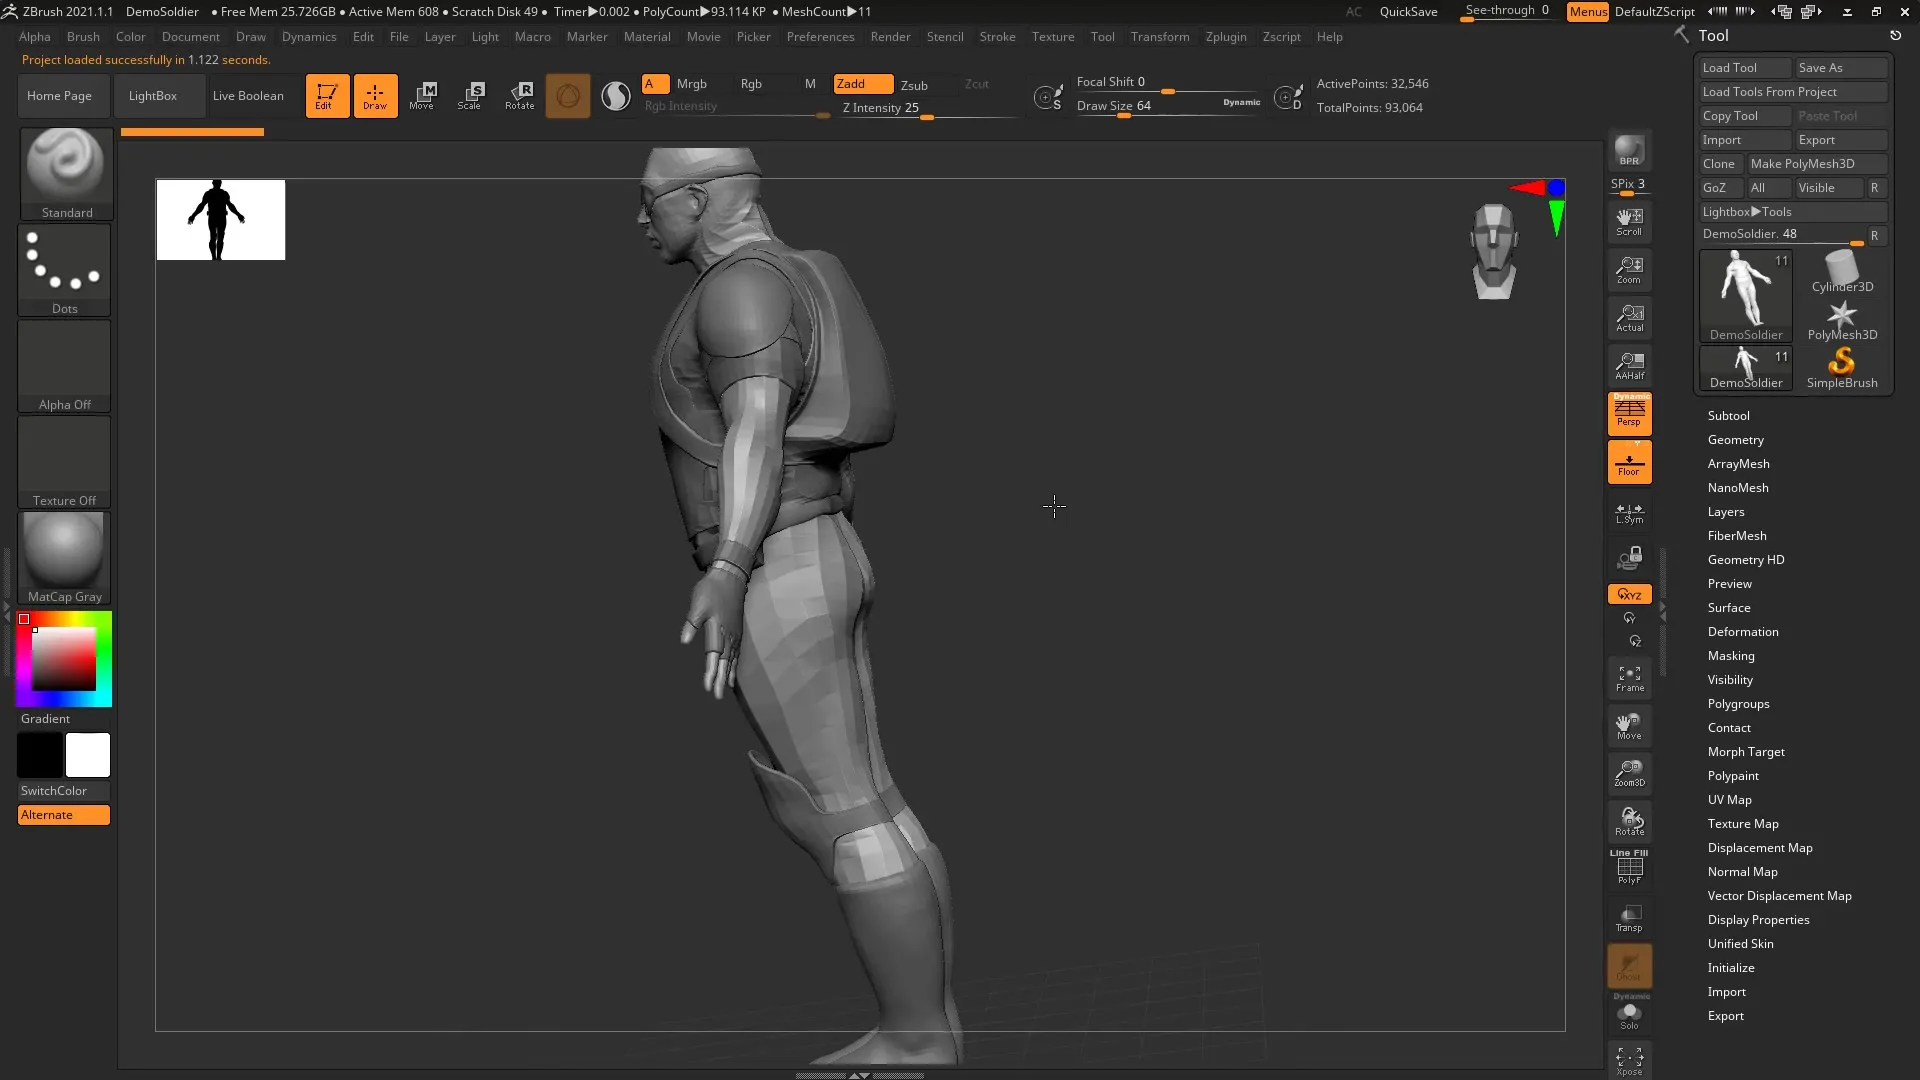Click the Zoom3D navigation icon
1920x1080 pixels.
pos(1629,773)
